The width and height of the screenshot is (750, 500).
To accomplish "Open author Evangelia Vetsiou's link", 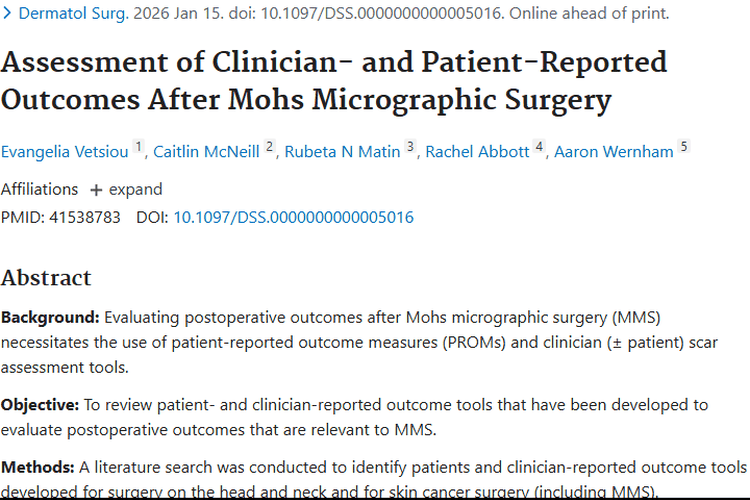I will [65, 152].
